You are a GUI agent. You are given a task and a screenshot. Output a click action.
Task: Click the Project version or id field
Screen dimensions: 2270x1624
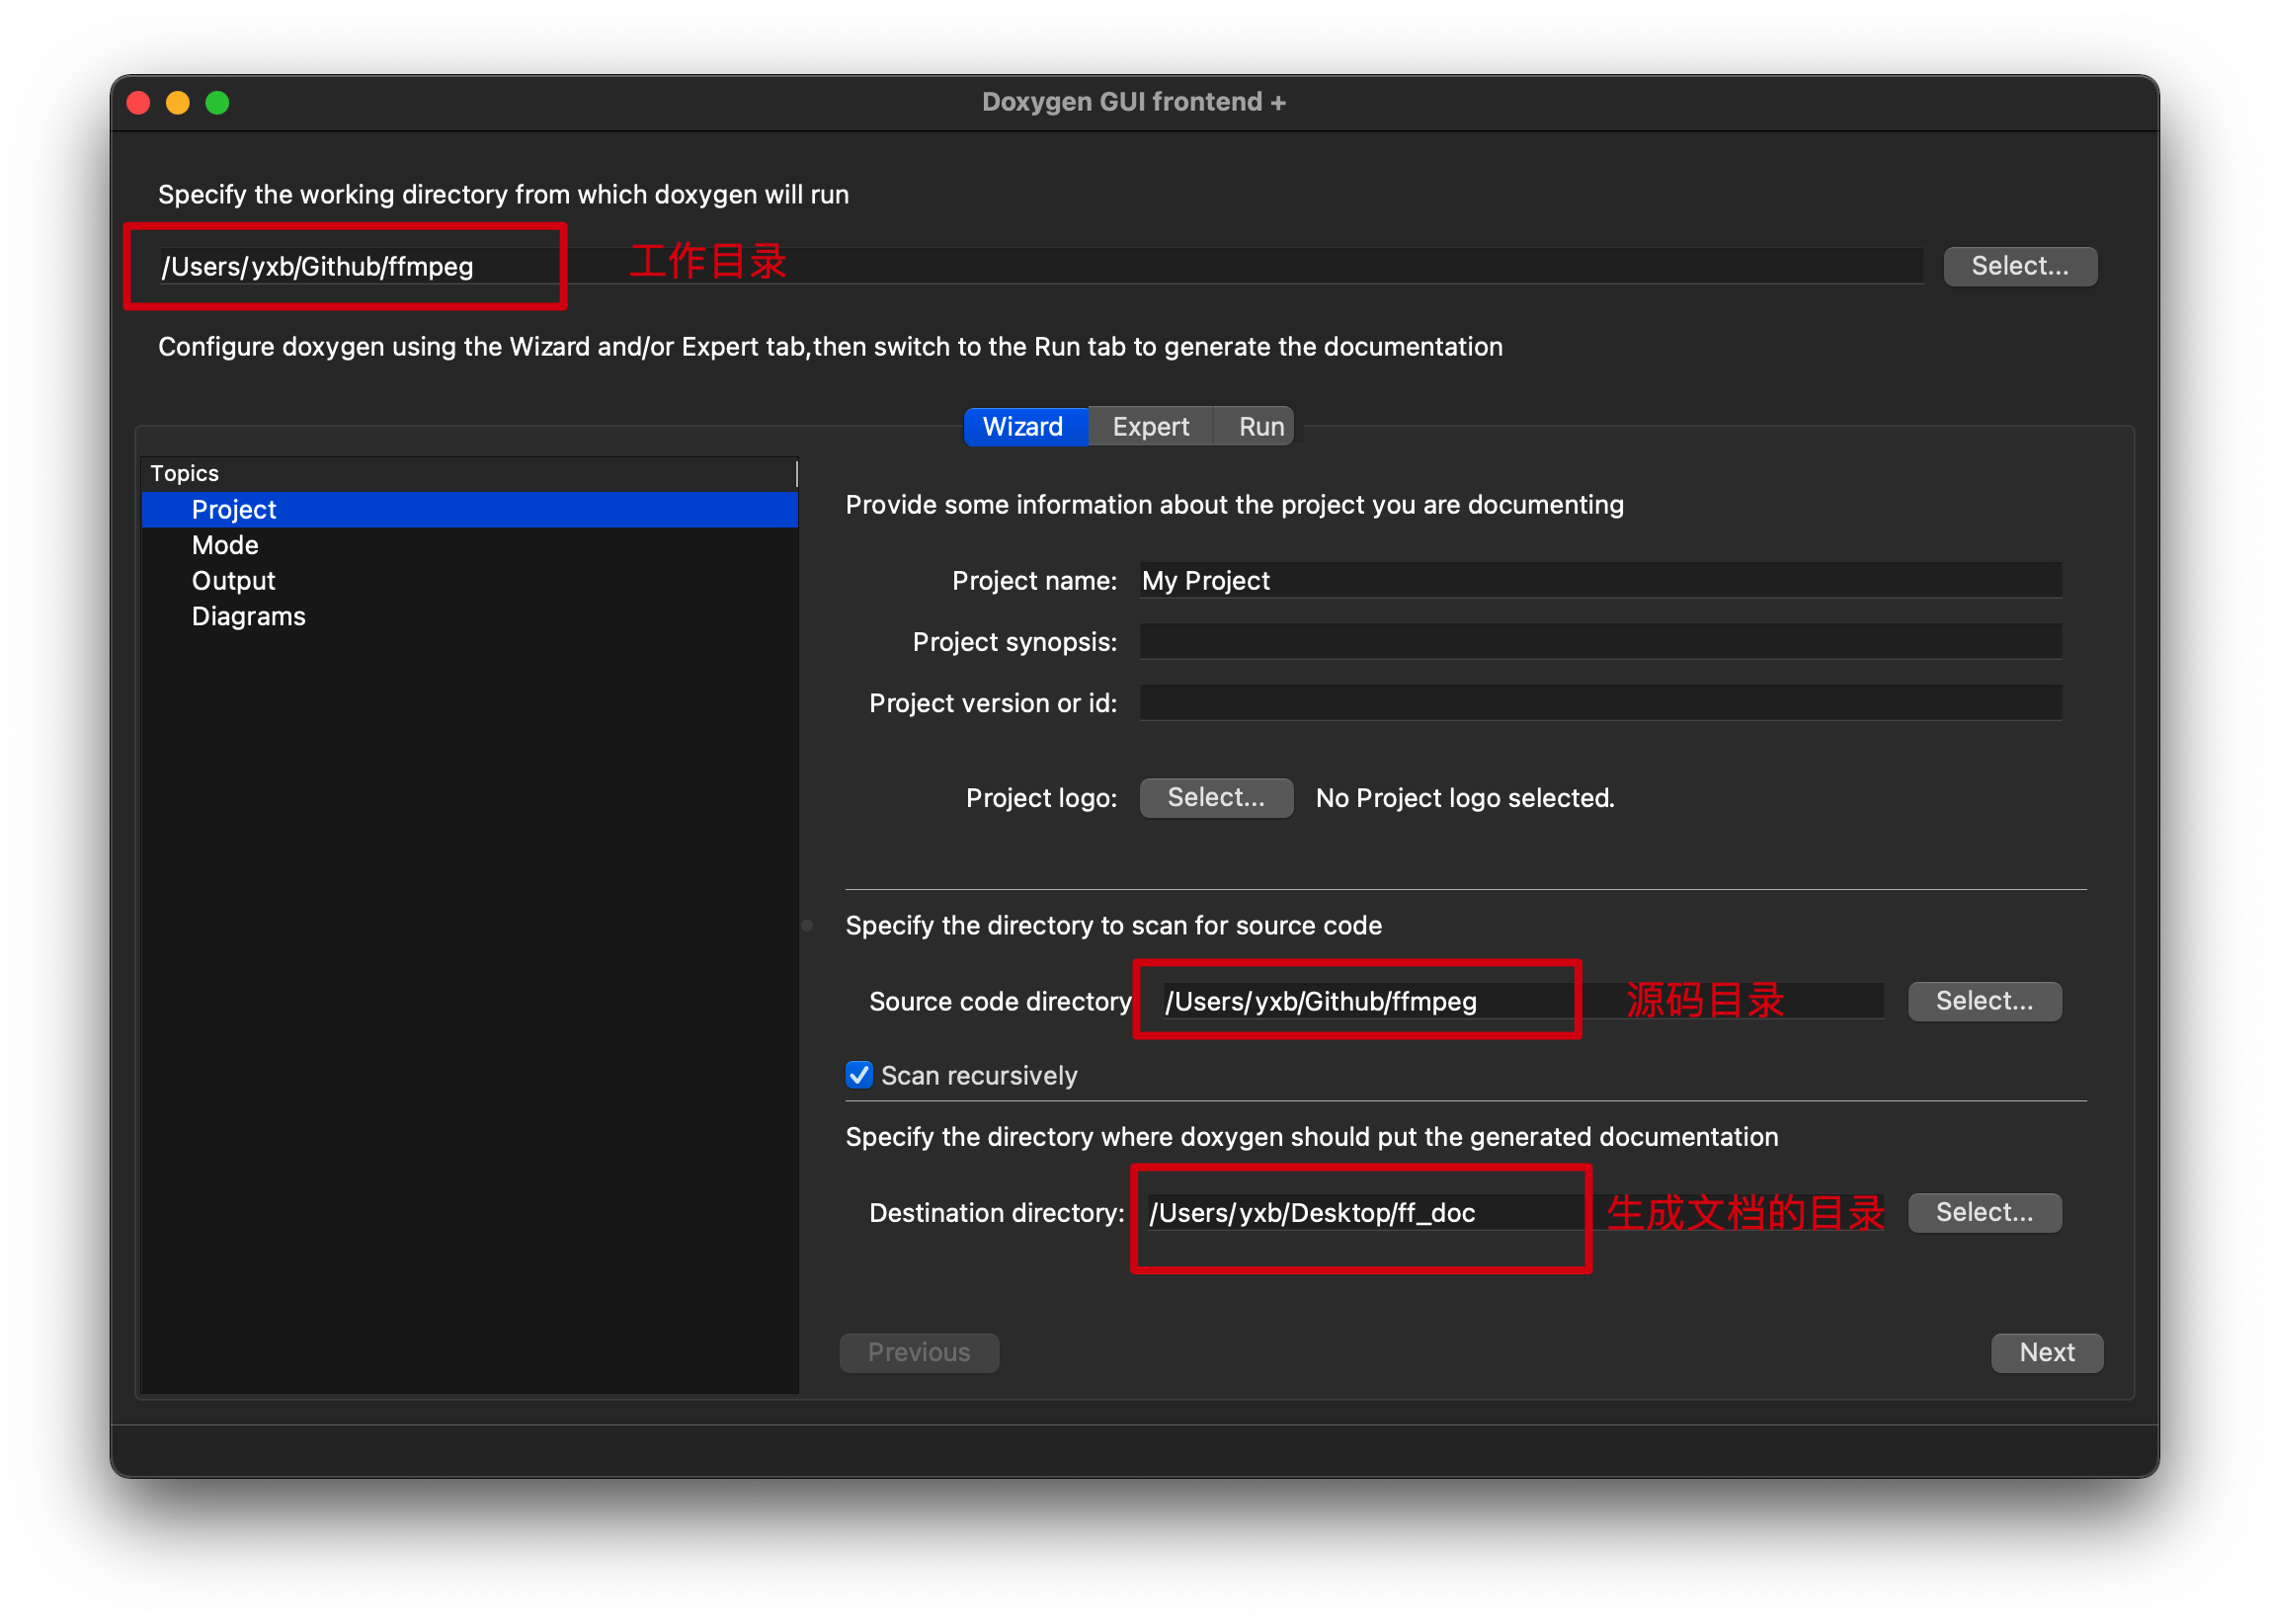[x=1600, y=703]
